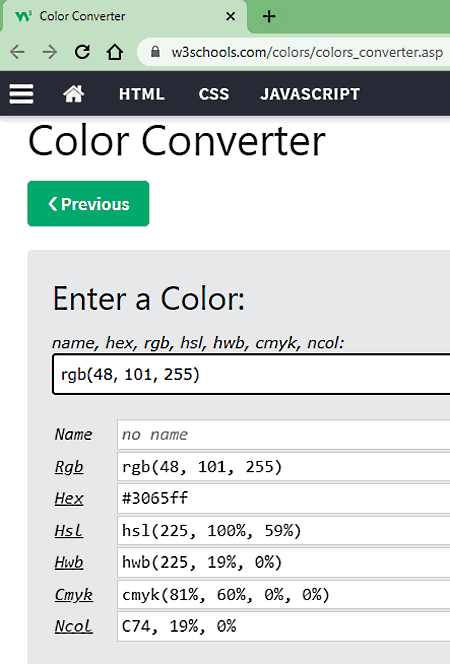
Task: Click the browser forward arrow
Action: click(x=50, y=52)
